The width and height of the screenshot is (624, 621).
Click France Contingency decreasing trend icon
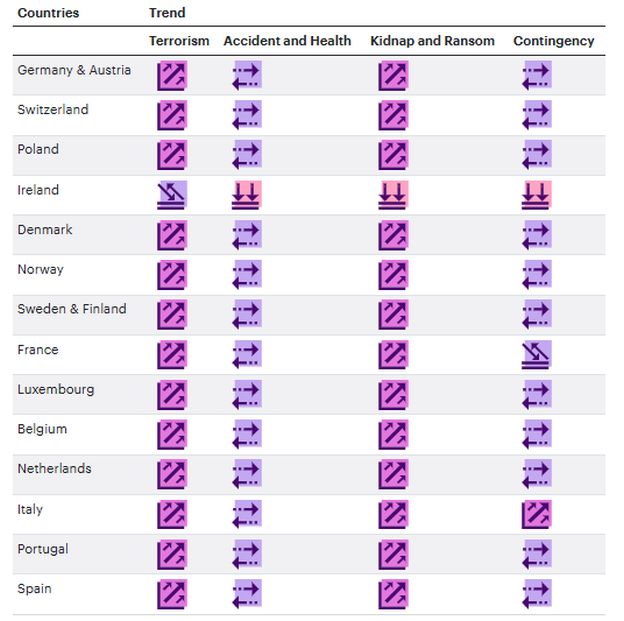[x=537, y=355]
